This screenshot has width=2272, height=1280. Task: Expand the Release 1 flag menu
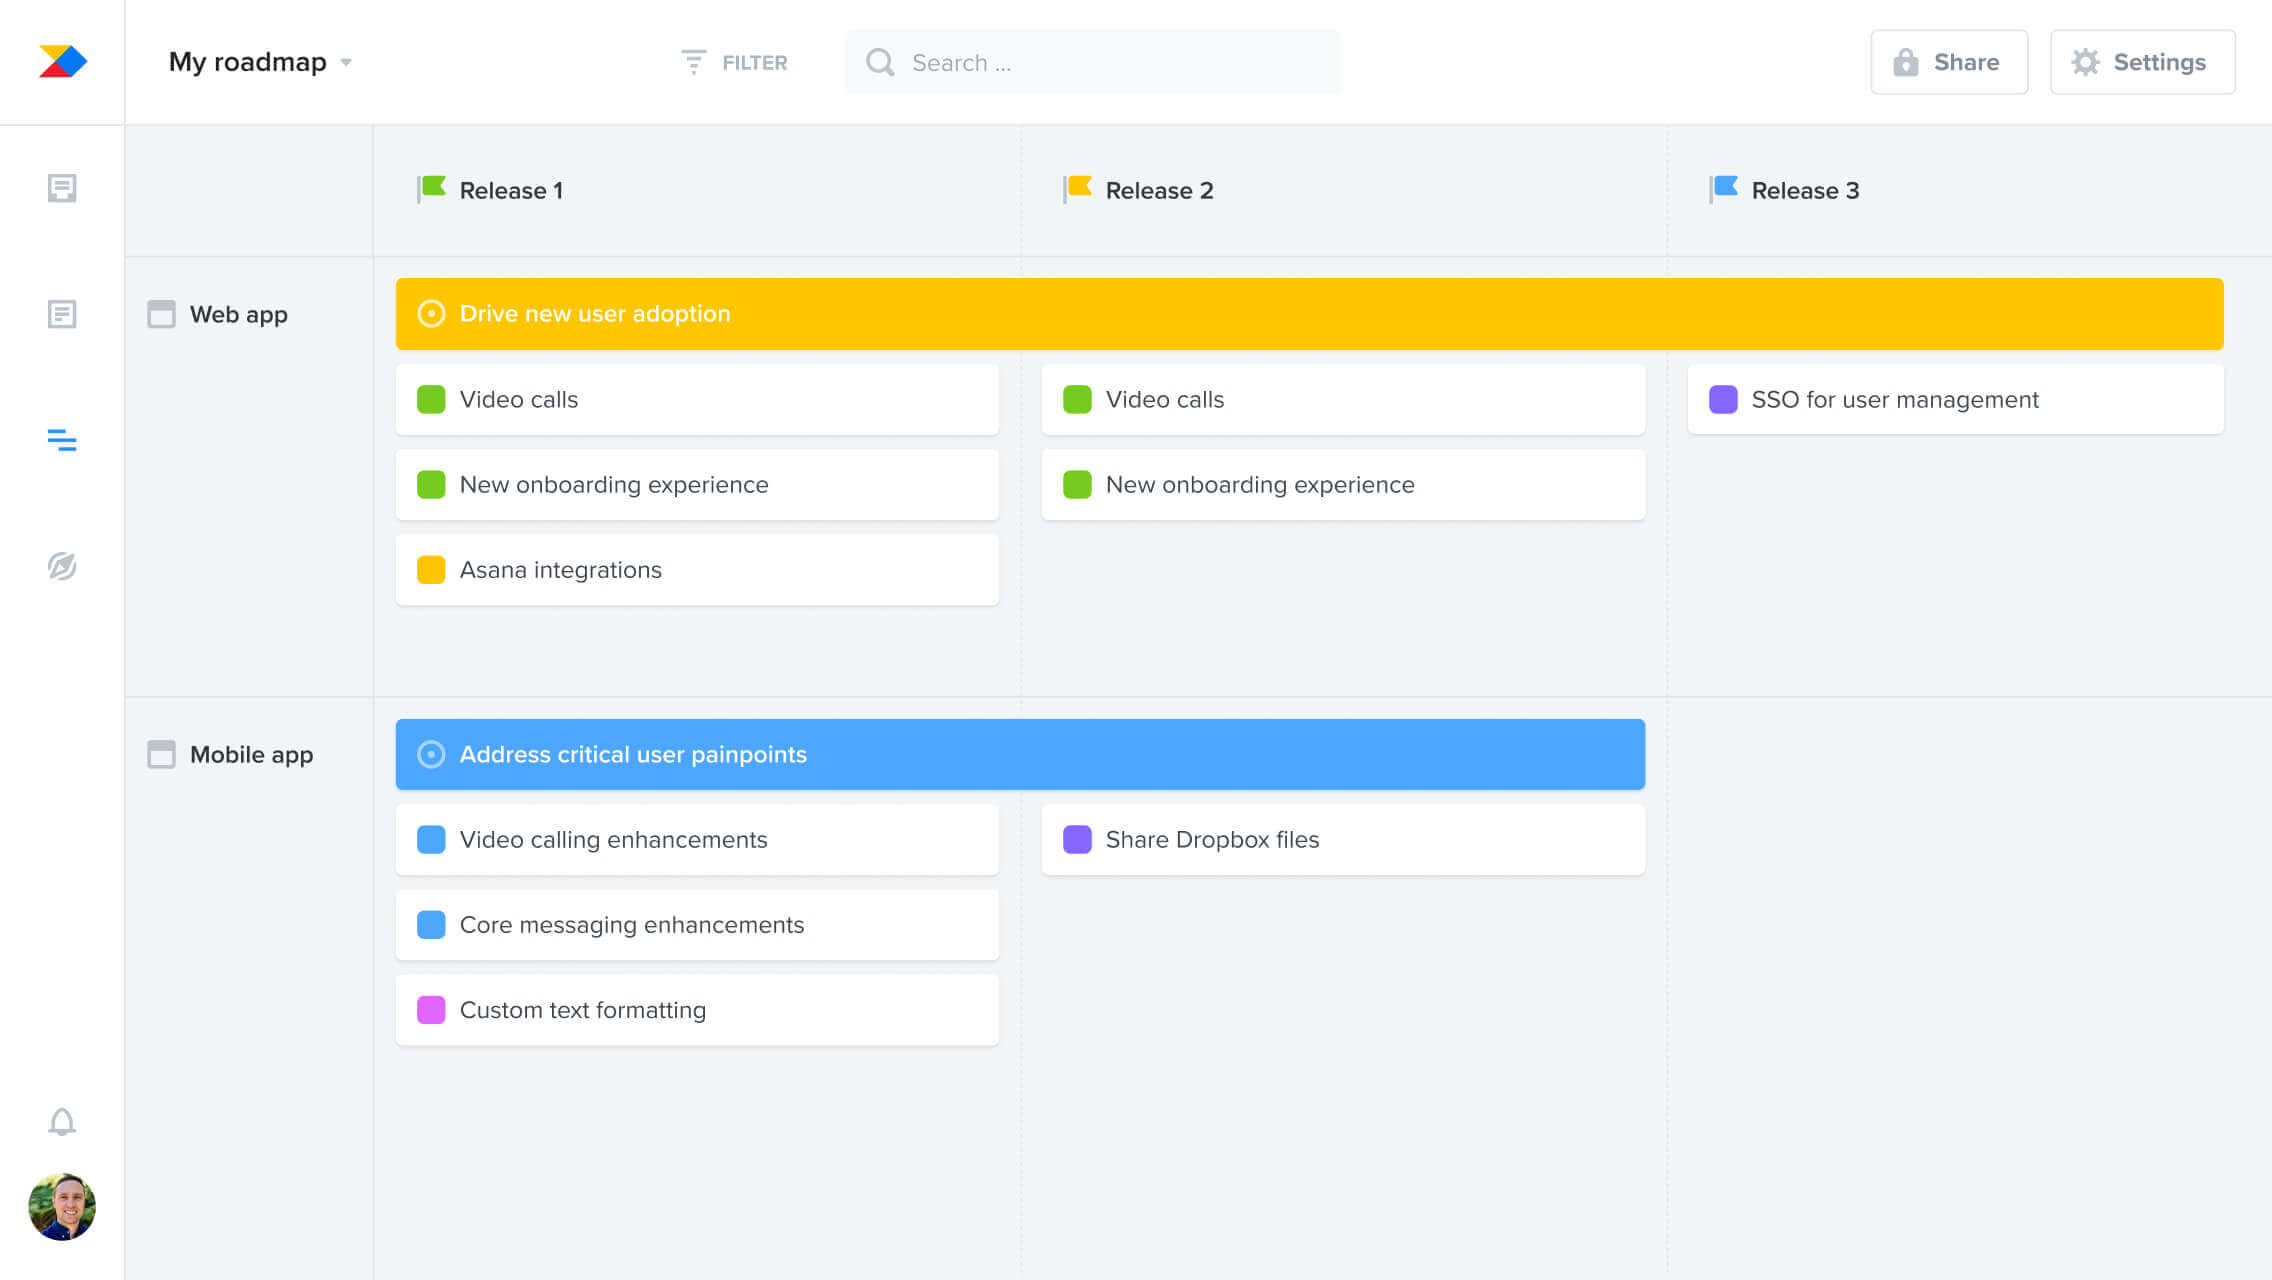[432, 190]
